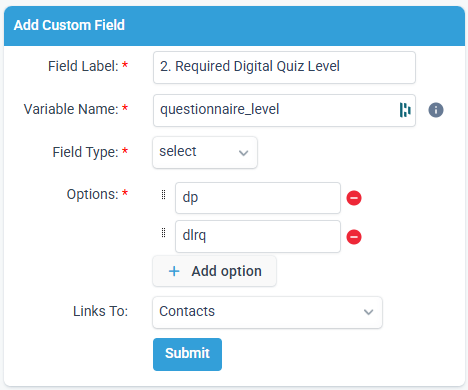468x390 pixels.
Task: Open the Field Type 'select' dropdown
Action: 205,152
